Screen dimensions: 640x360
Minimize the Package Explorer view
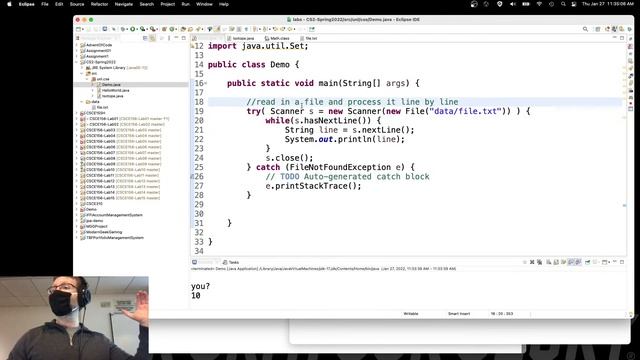point(176,38)
